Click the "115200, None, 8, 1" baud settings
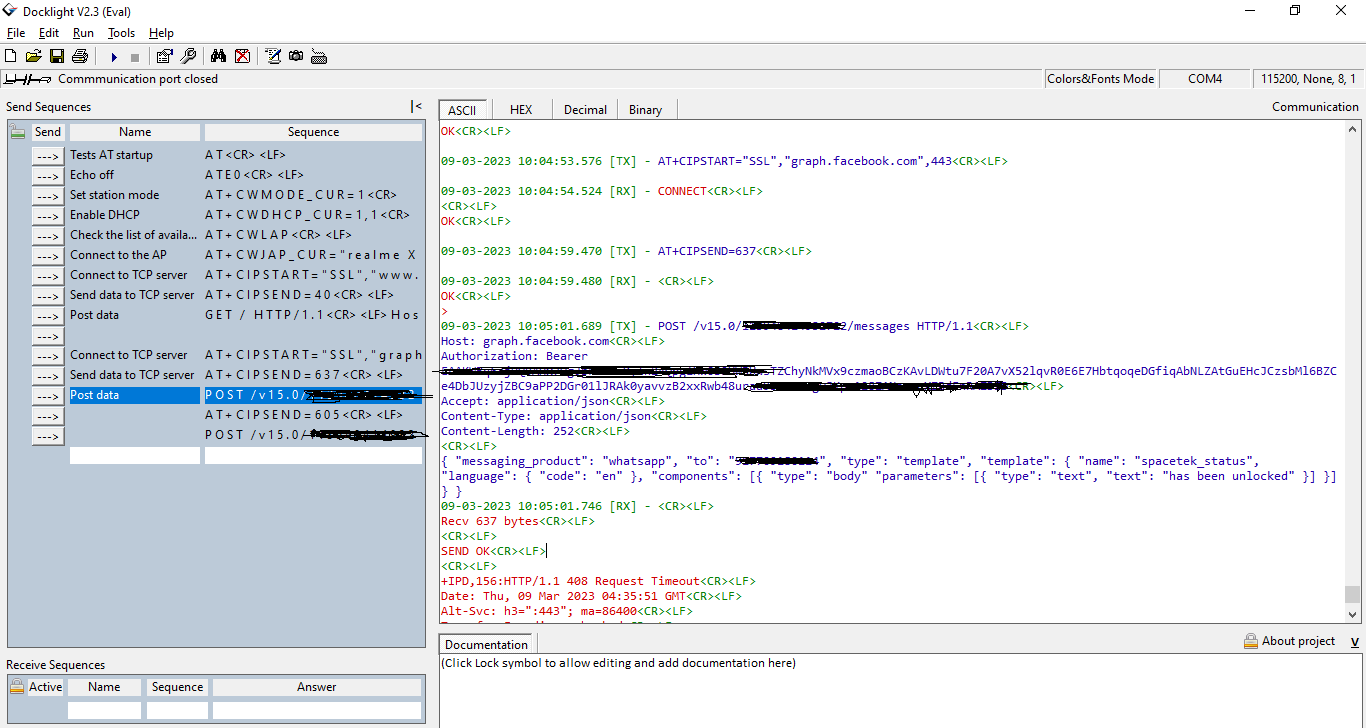The height and width of the screenshot is (728, 1366). coord(1308,79)
